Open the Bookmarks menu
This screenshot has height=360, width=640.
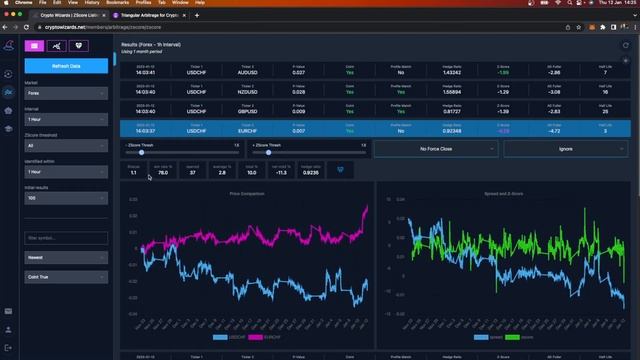tap(118, 2)
